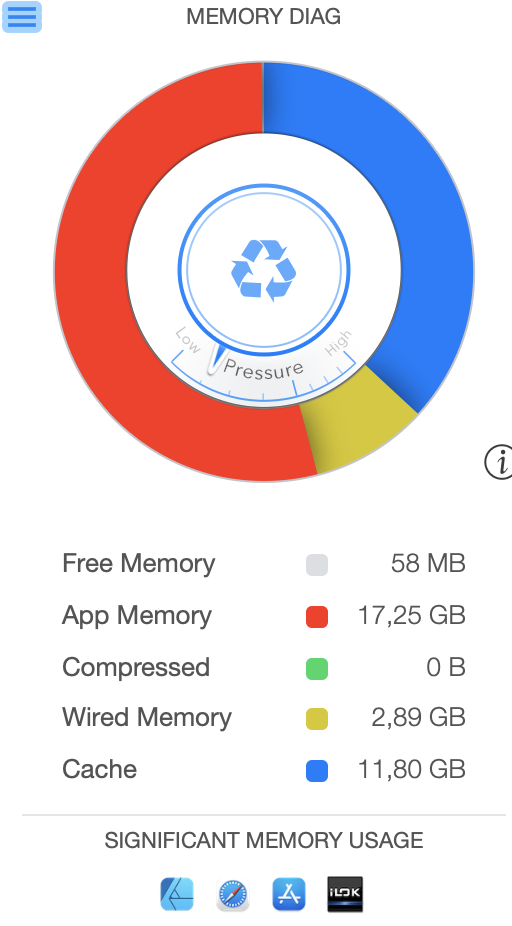This screenshot has height=926, width=512.
Task: Click the gray Free Memory swatch
Action: [x=317, y=565]
